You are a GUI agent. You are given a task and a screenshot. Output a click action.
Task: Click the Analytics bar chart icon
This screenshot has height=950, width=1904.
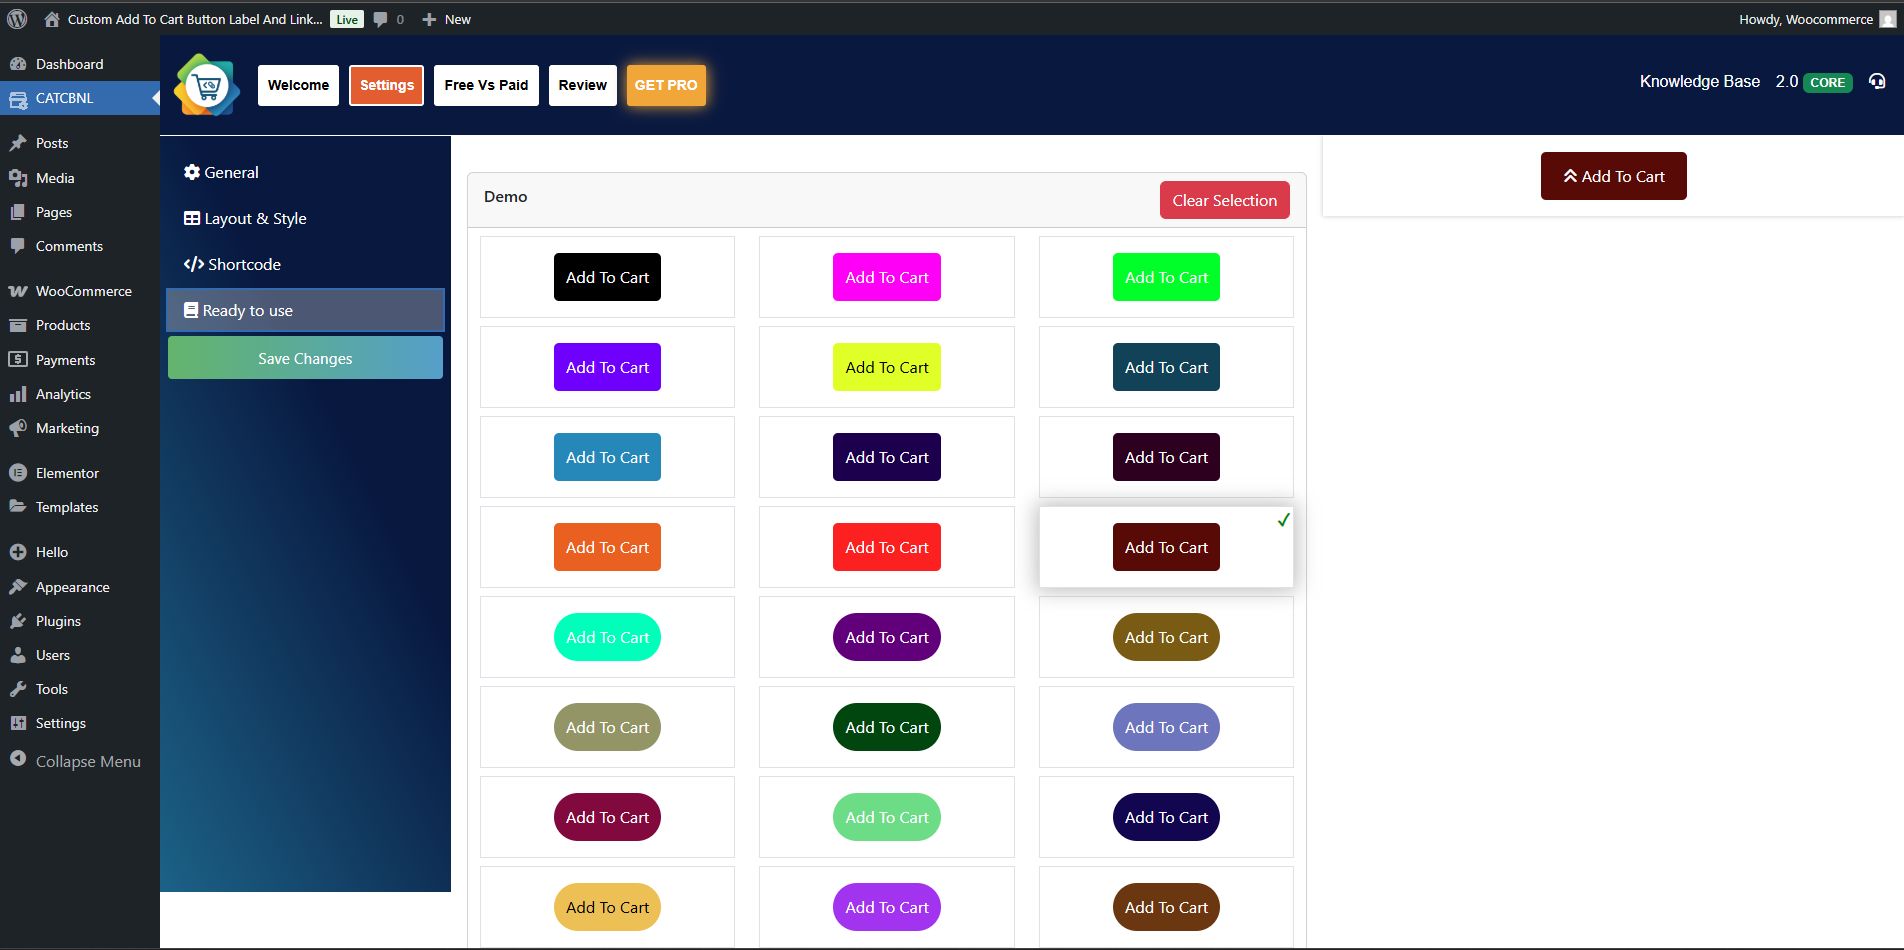18,394
